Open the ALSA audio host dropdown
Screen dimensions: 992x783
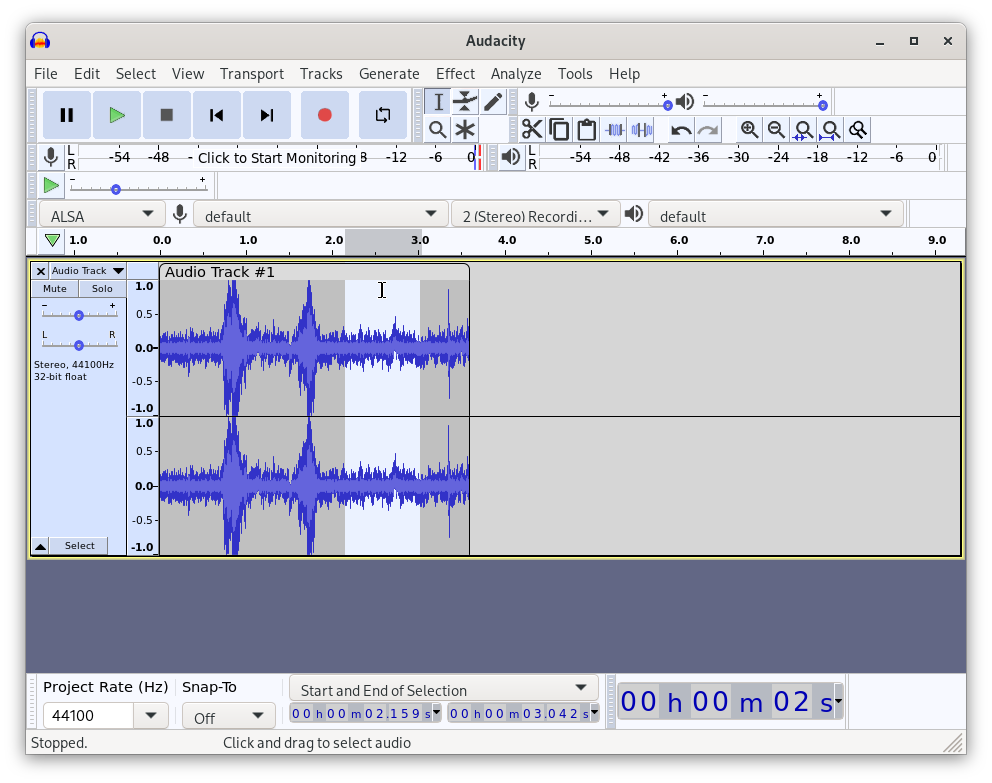(x=103, y=214)
